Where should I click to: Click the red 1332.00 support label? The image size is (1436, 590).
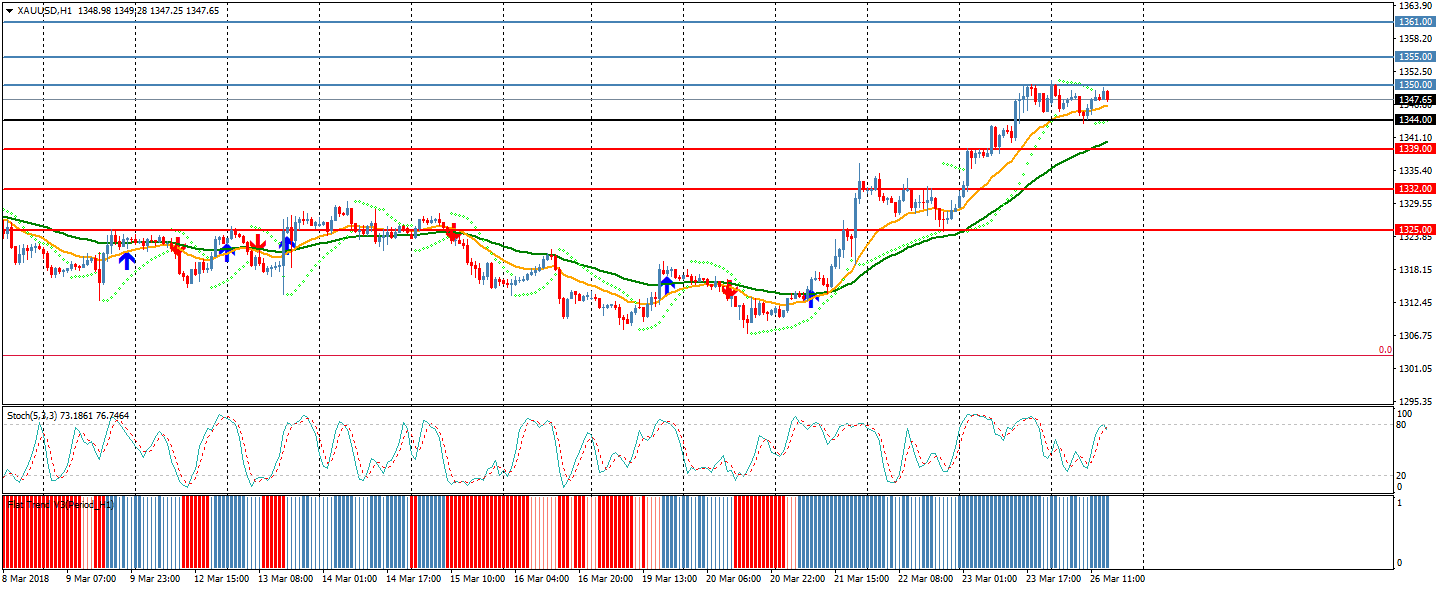coord(1415,189)
